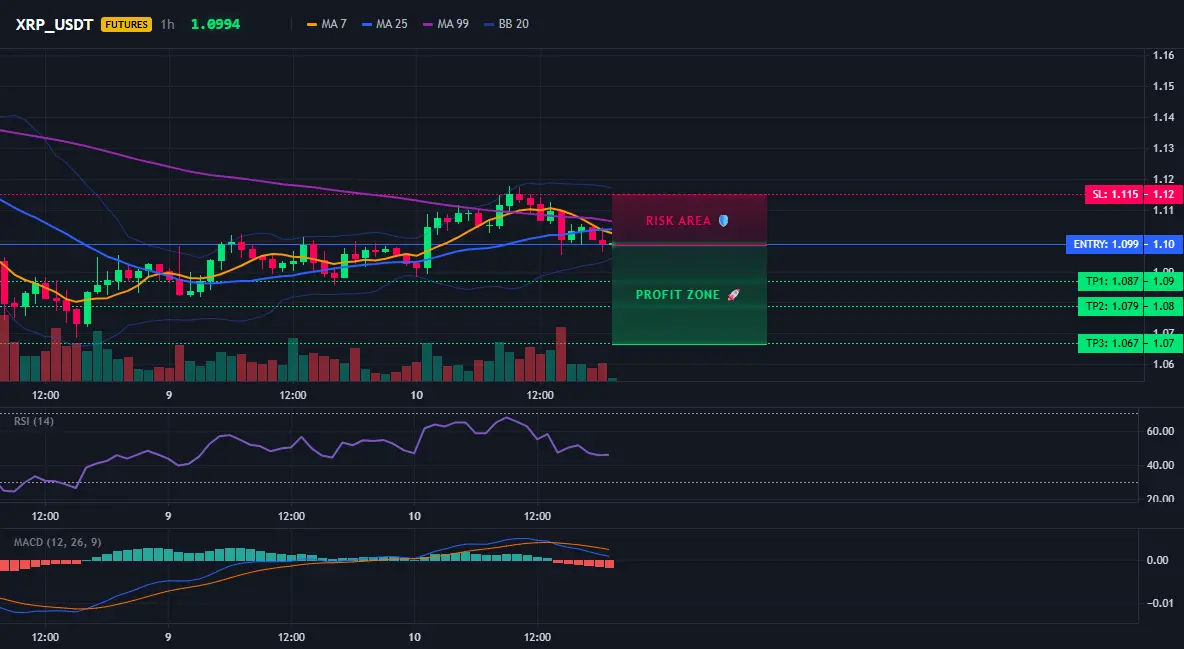Image resolution: width=1184 pixels, height=649 pixels.
Task: Click date label 10 on MACD time axis
Action: (x=415, y=637)
